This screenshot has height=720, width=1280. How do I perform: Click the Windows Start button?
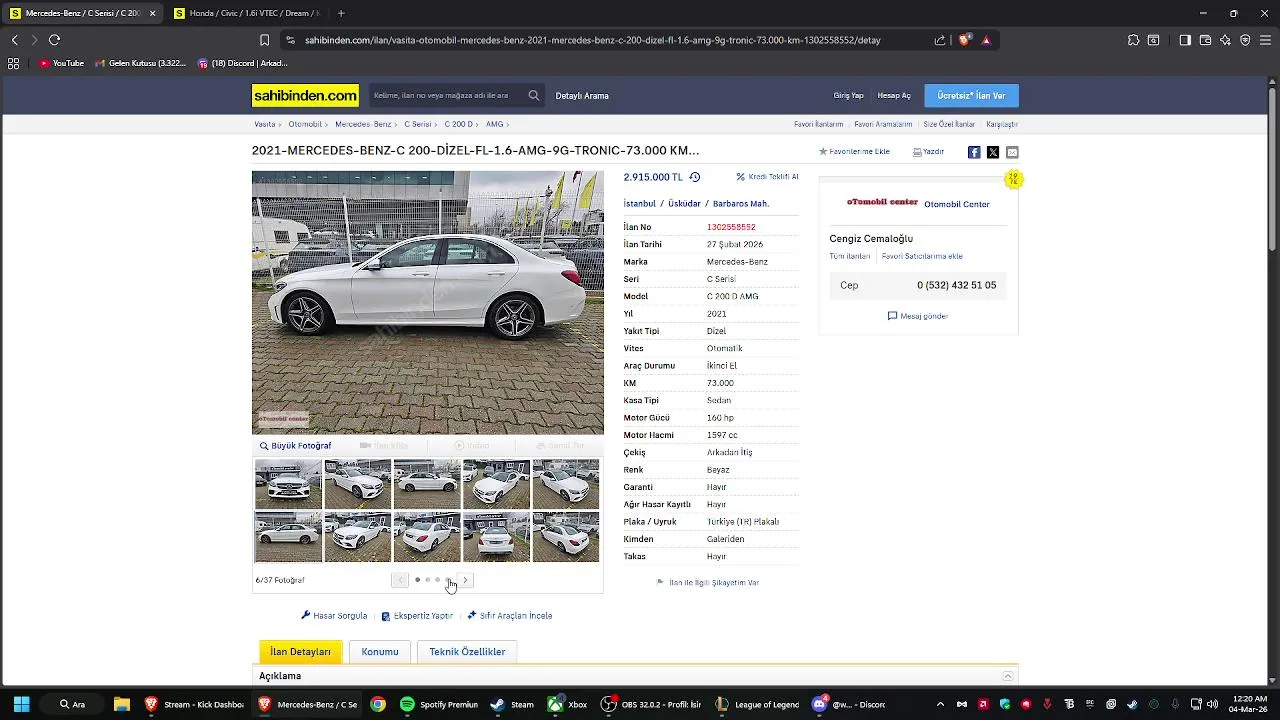[x=21, y=704]
